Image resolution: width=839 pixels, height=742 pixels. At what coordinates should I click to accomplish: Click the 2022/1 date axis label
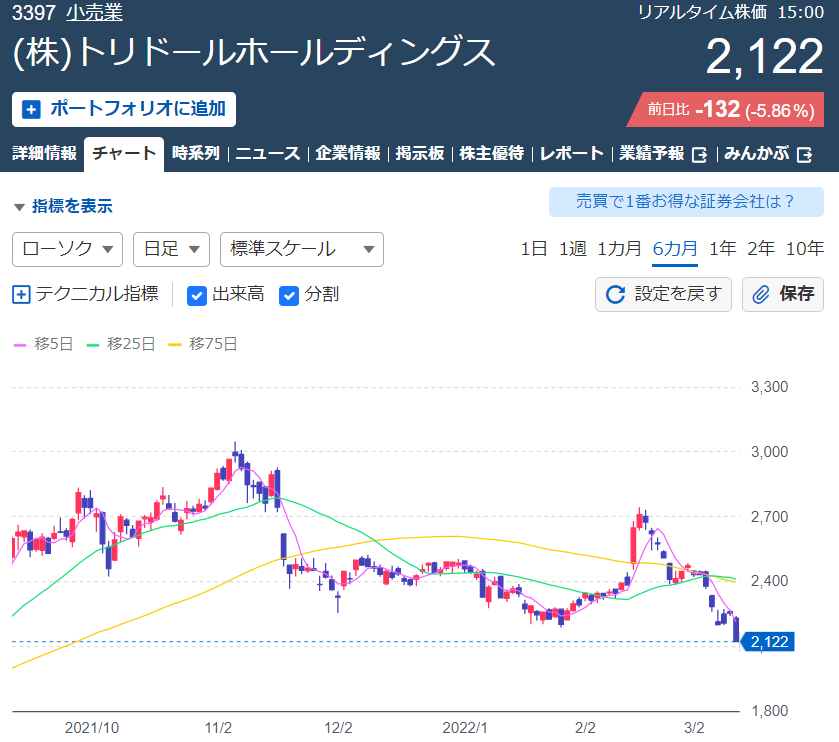(x=464, y=728)
